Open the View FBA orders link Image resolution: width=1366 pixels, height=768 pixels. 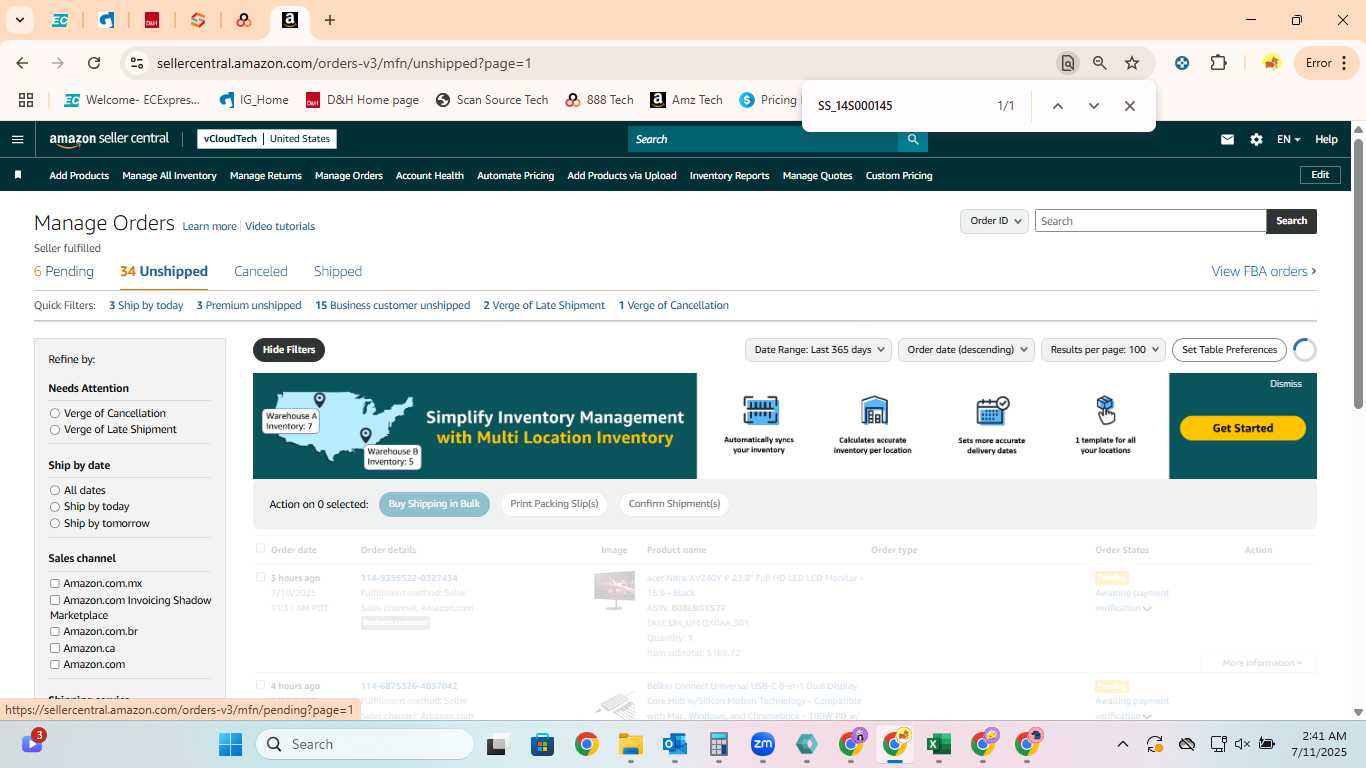coord(1264,271)
